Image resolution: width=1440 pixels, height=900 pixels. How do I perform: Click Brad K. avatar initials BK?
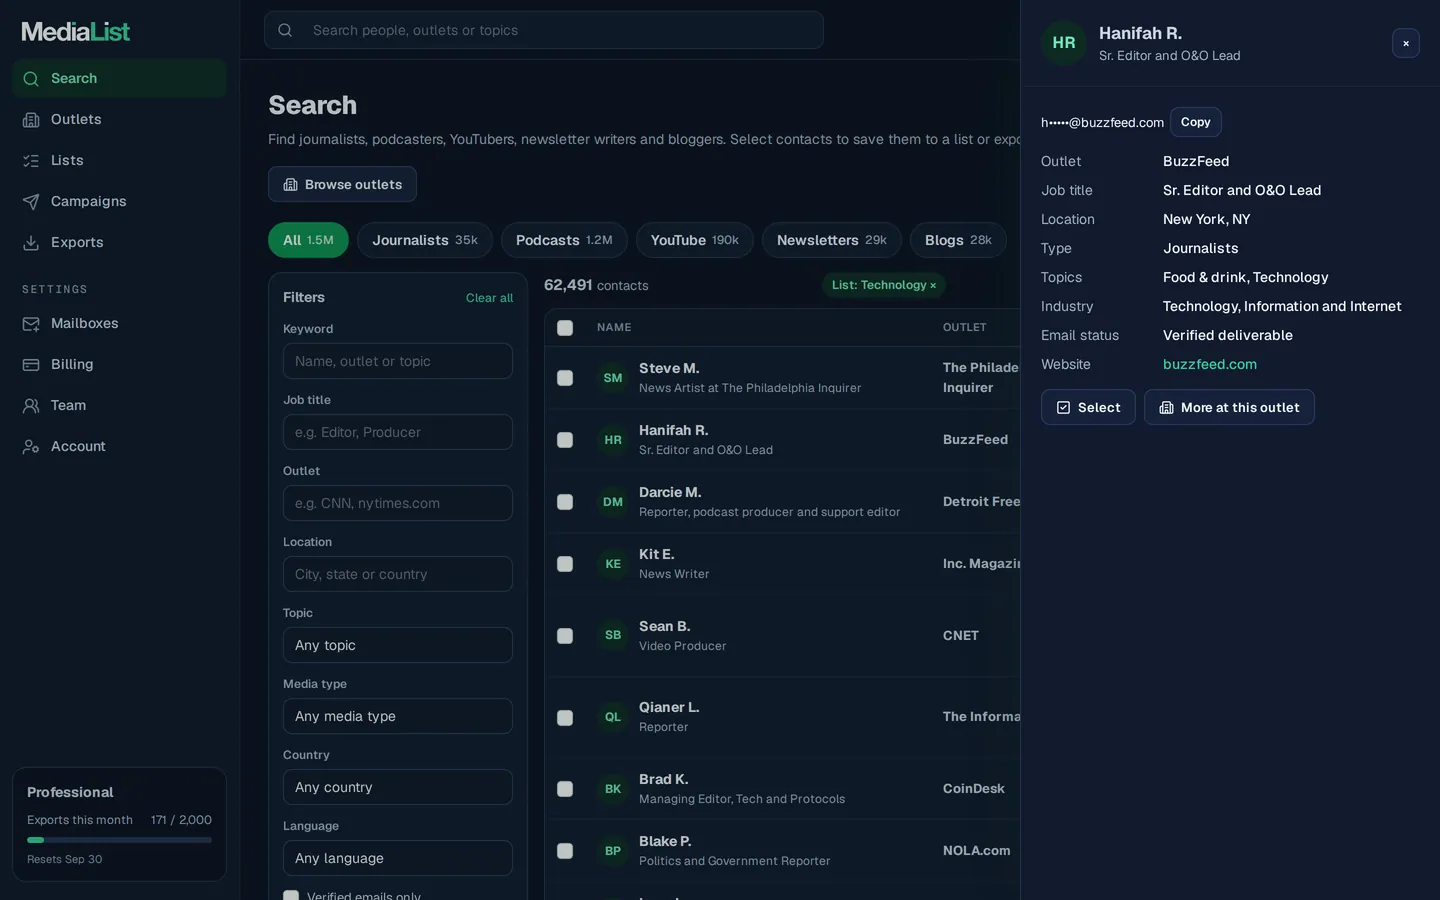[x=613, y=789]
